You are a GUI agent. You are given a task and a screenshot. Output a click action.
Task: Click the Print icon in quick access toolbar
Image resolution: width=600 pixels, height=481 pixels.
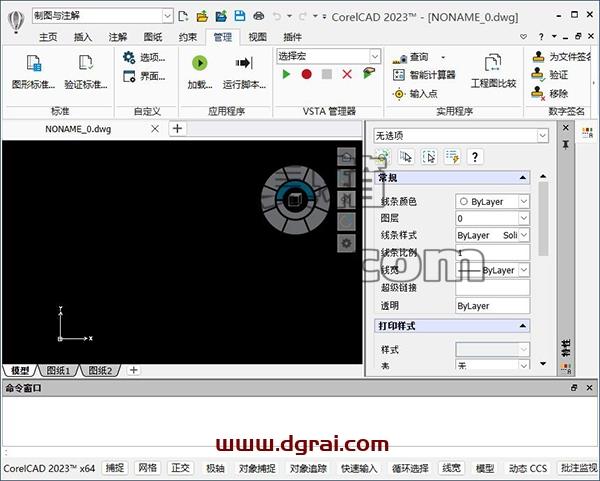[x=259, y=16]
